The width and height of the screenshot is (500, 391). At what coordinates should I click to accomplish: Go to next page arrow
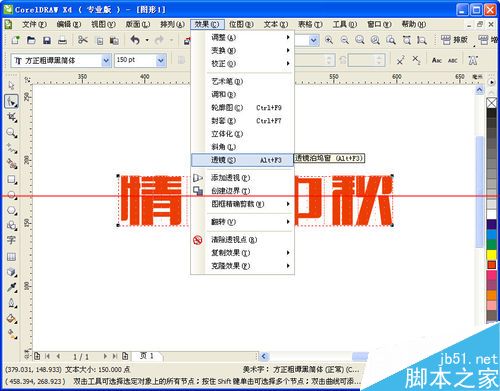point(105,356)
